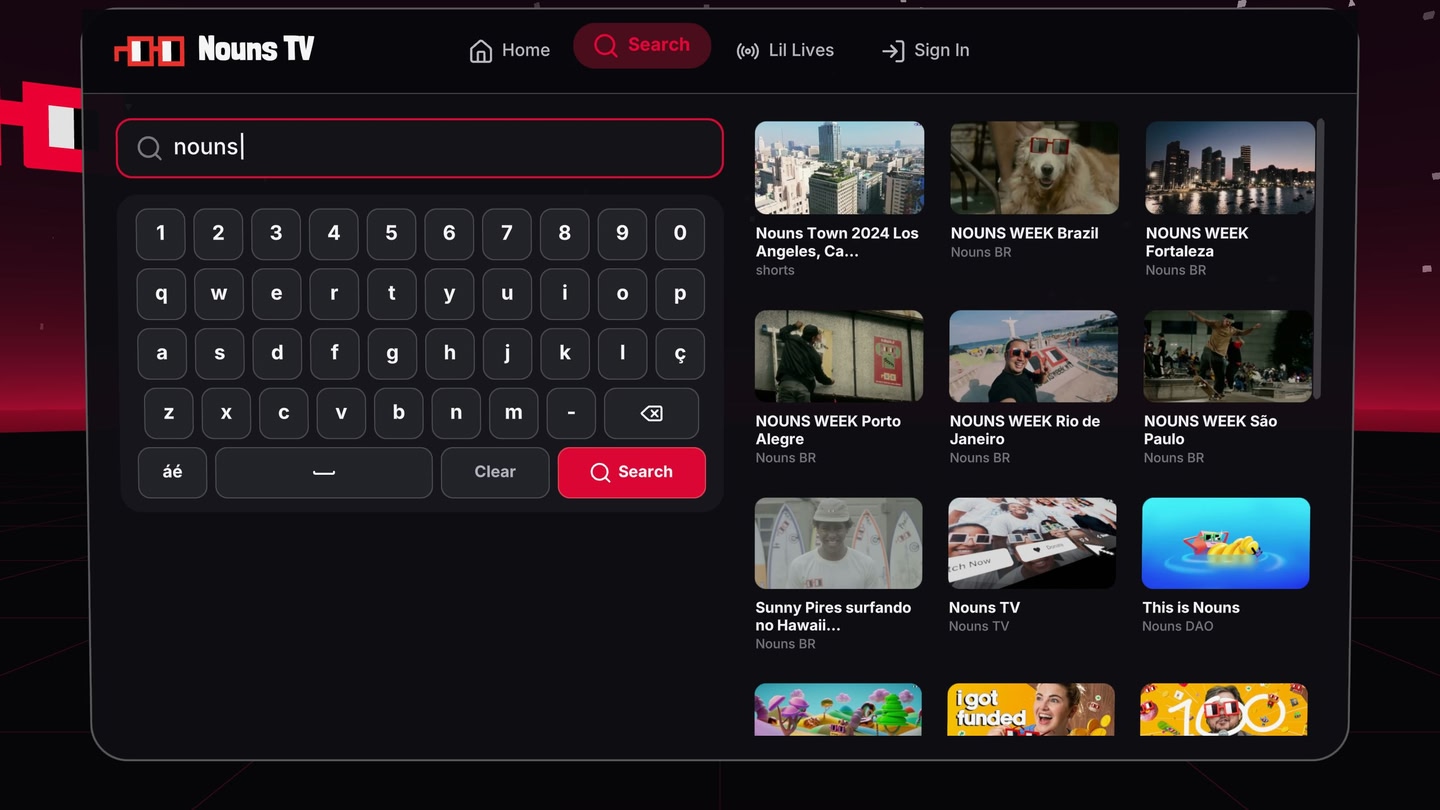Click the "NOUNS WEEK Brazil" title text
The width and height of the screenshot is (1440, 810).
click(1024, 233)
